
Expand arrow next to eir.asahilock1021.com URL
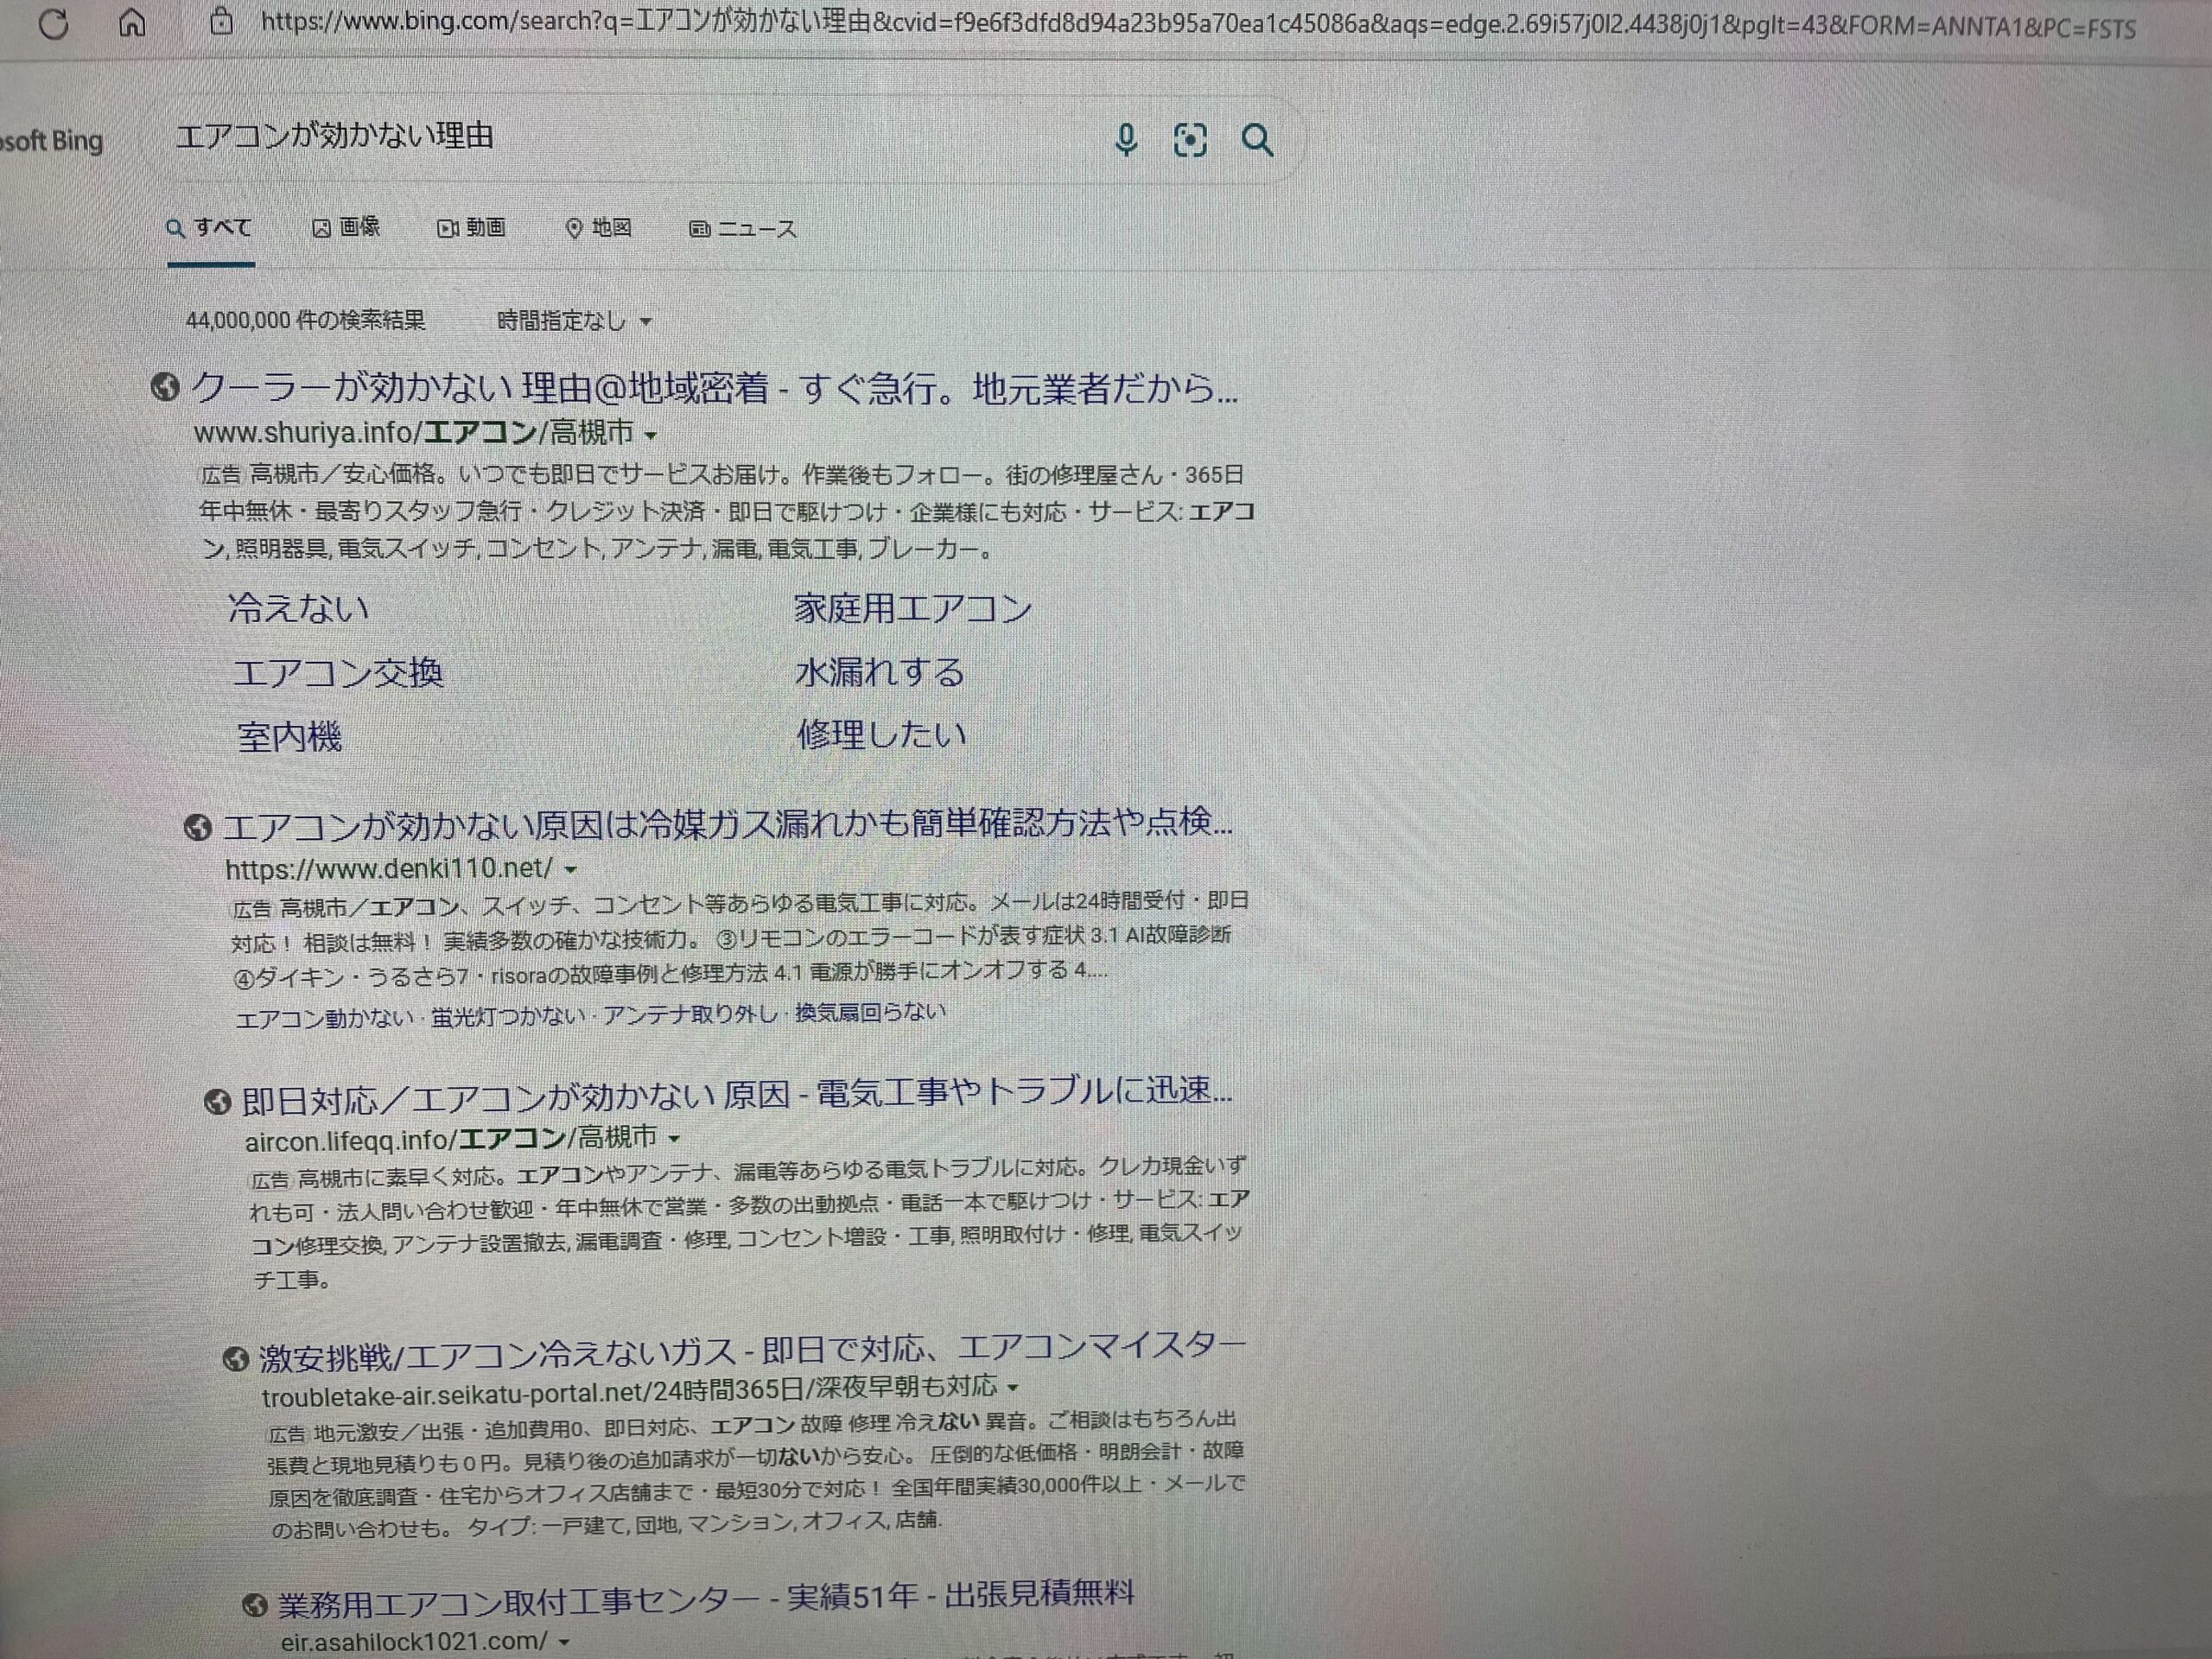[565, 1642]
